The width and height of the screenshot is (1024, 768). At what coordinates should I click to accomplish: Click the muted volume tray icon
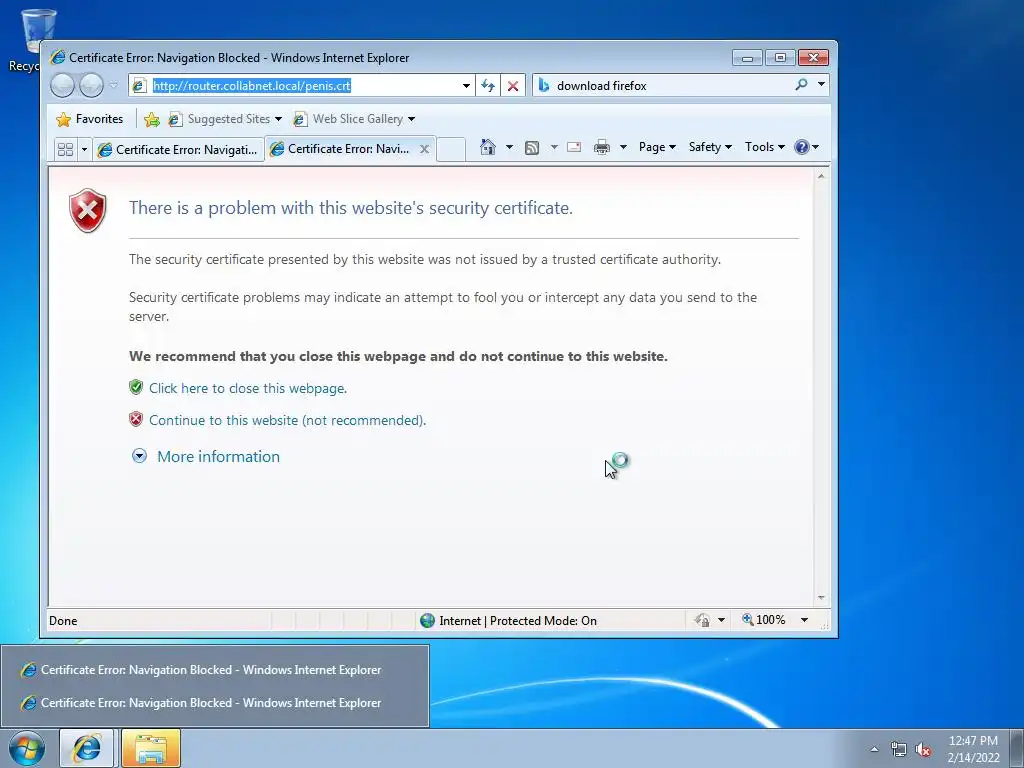coord(923,749)
